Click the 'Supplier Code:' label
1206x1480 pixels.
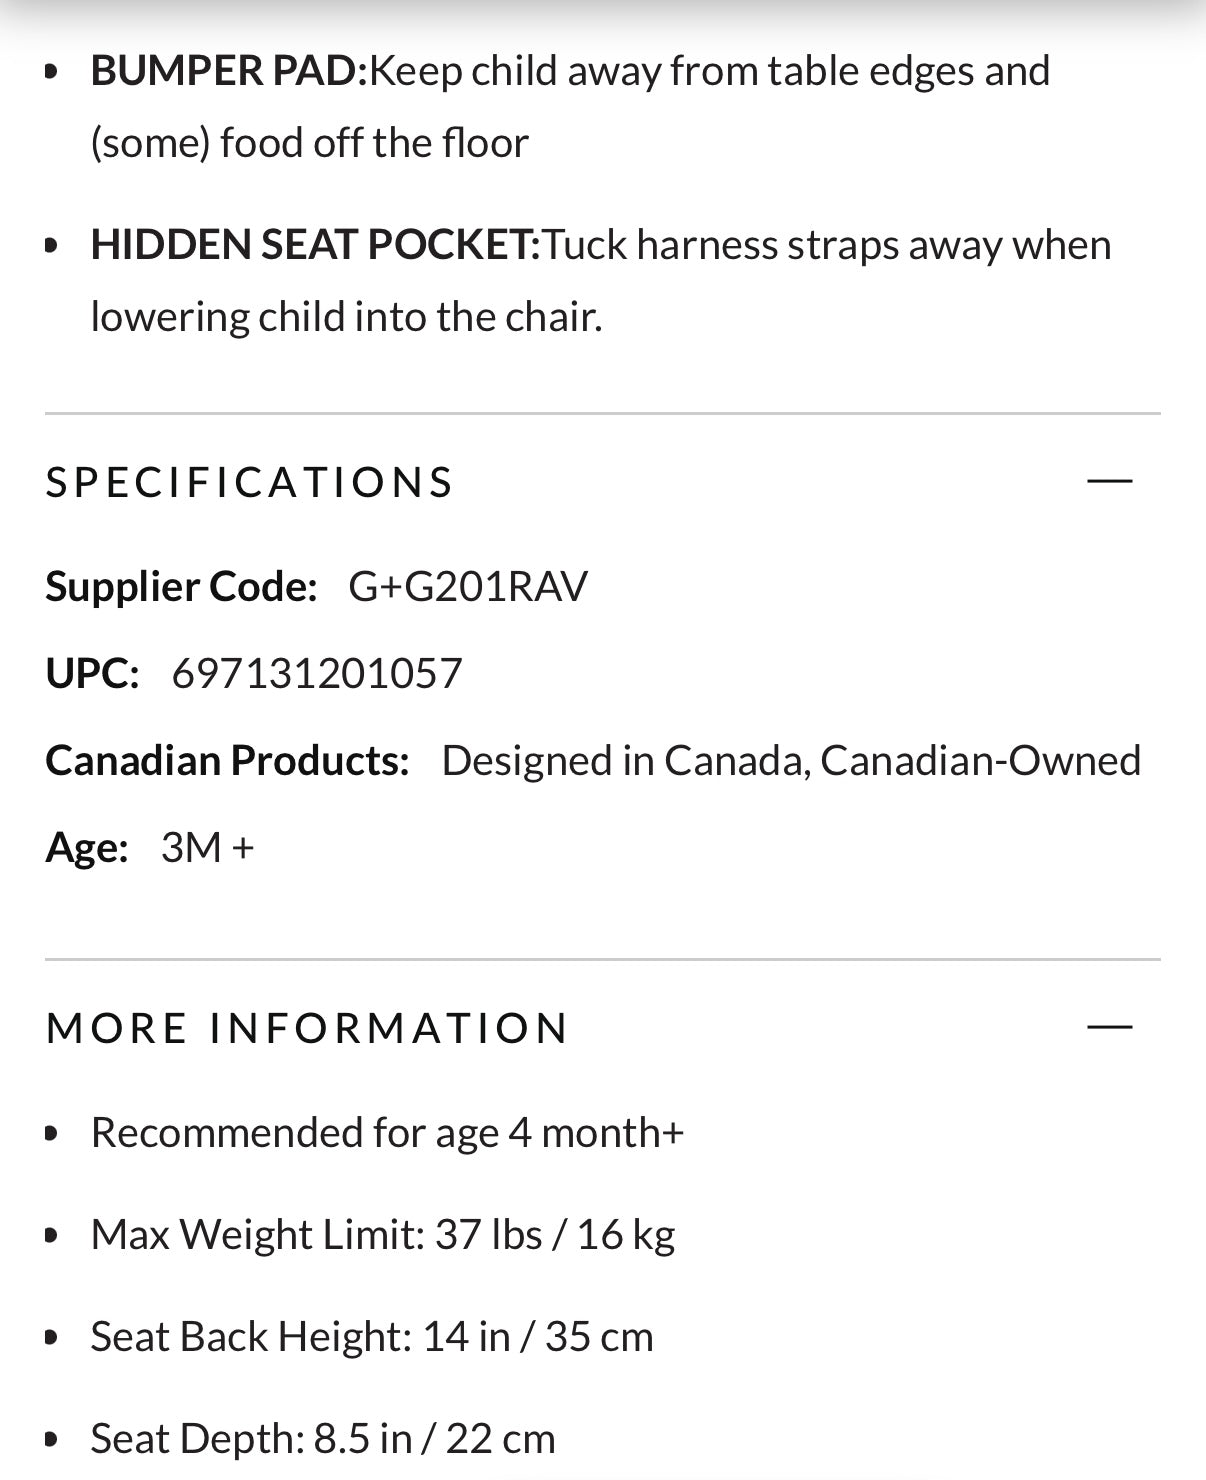tap(181, 586)
